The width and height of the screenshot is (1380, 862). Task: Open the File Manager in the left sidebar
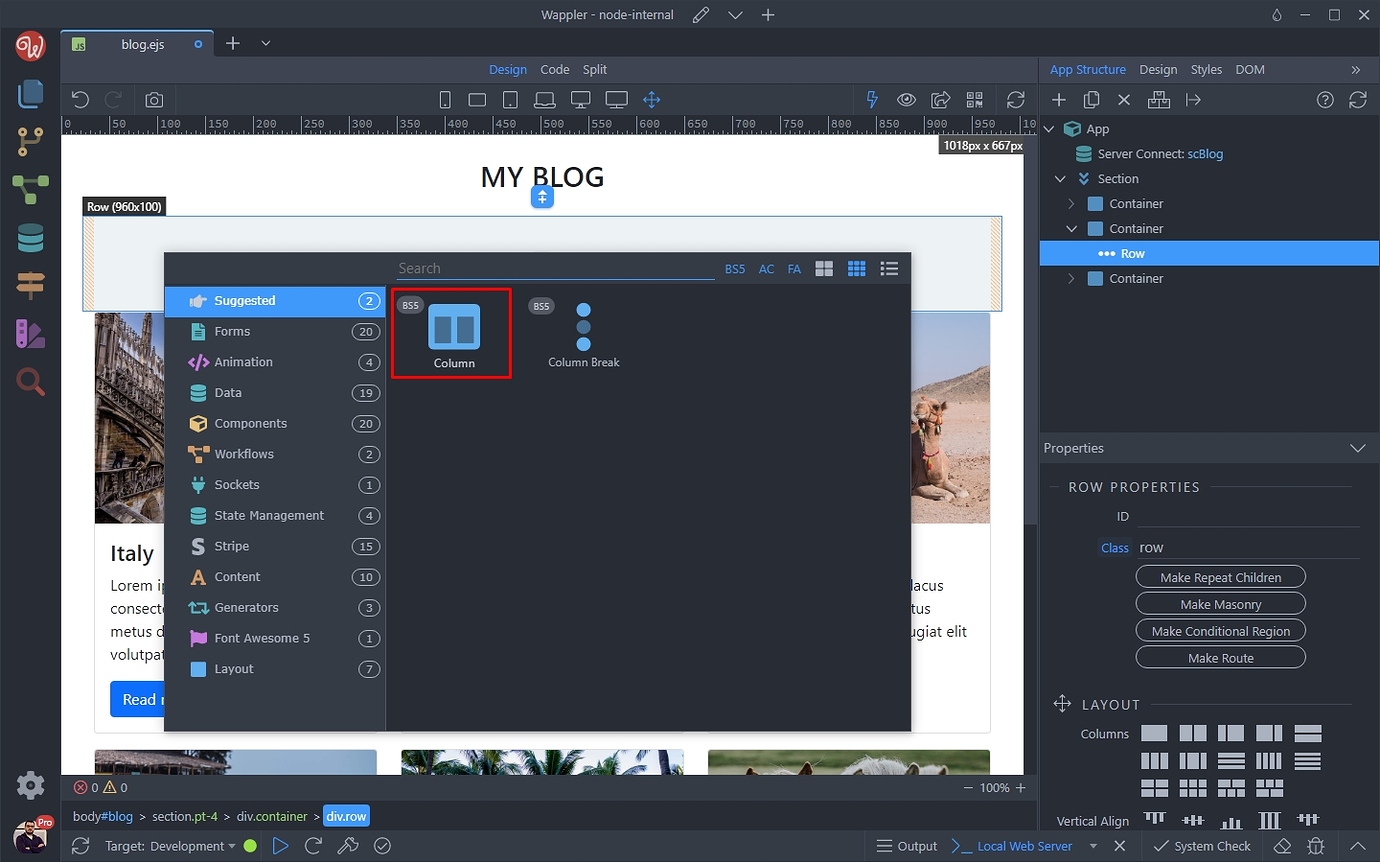(29, 93)
